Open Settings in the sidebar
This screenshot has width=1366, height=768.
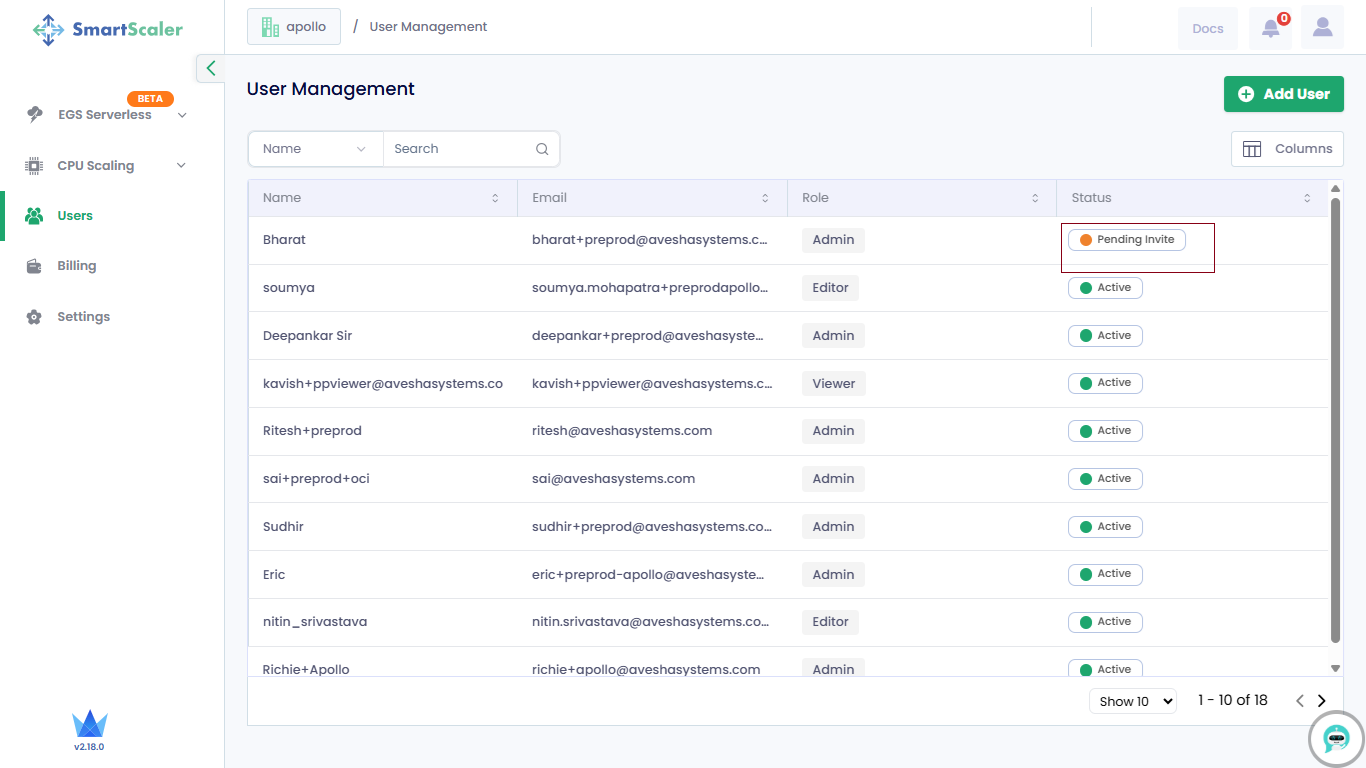[x=83, y=317]
